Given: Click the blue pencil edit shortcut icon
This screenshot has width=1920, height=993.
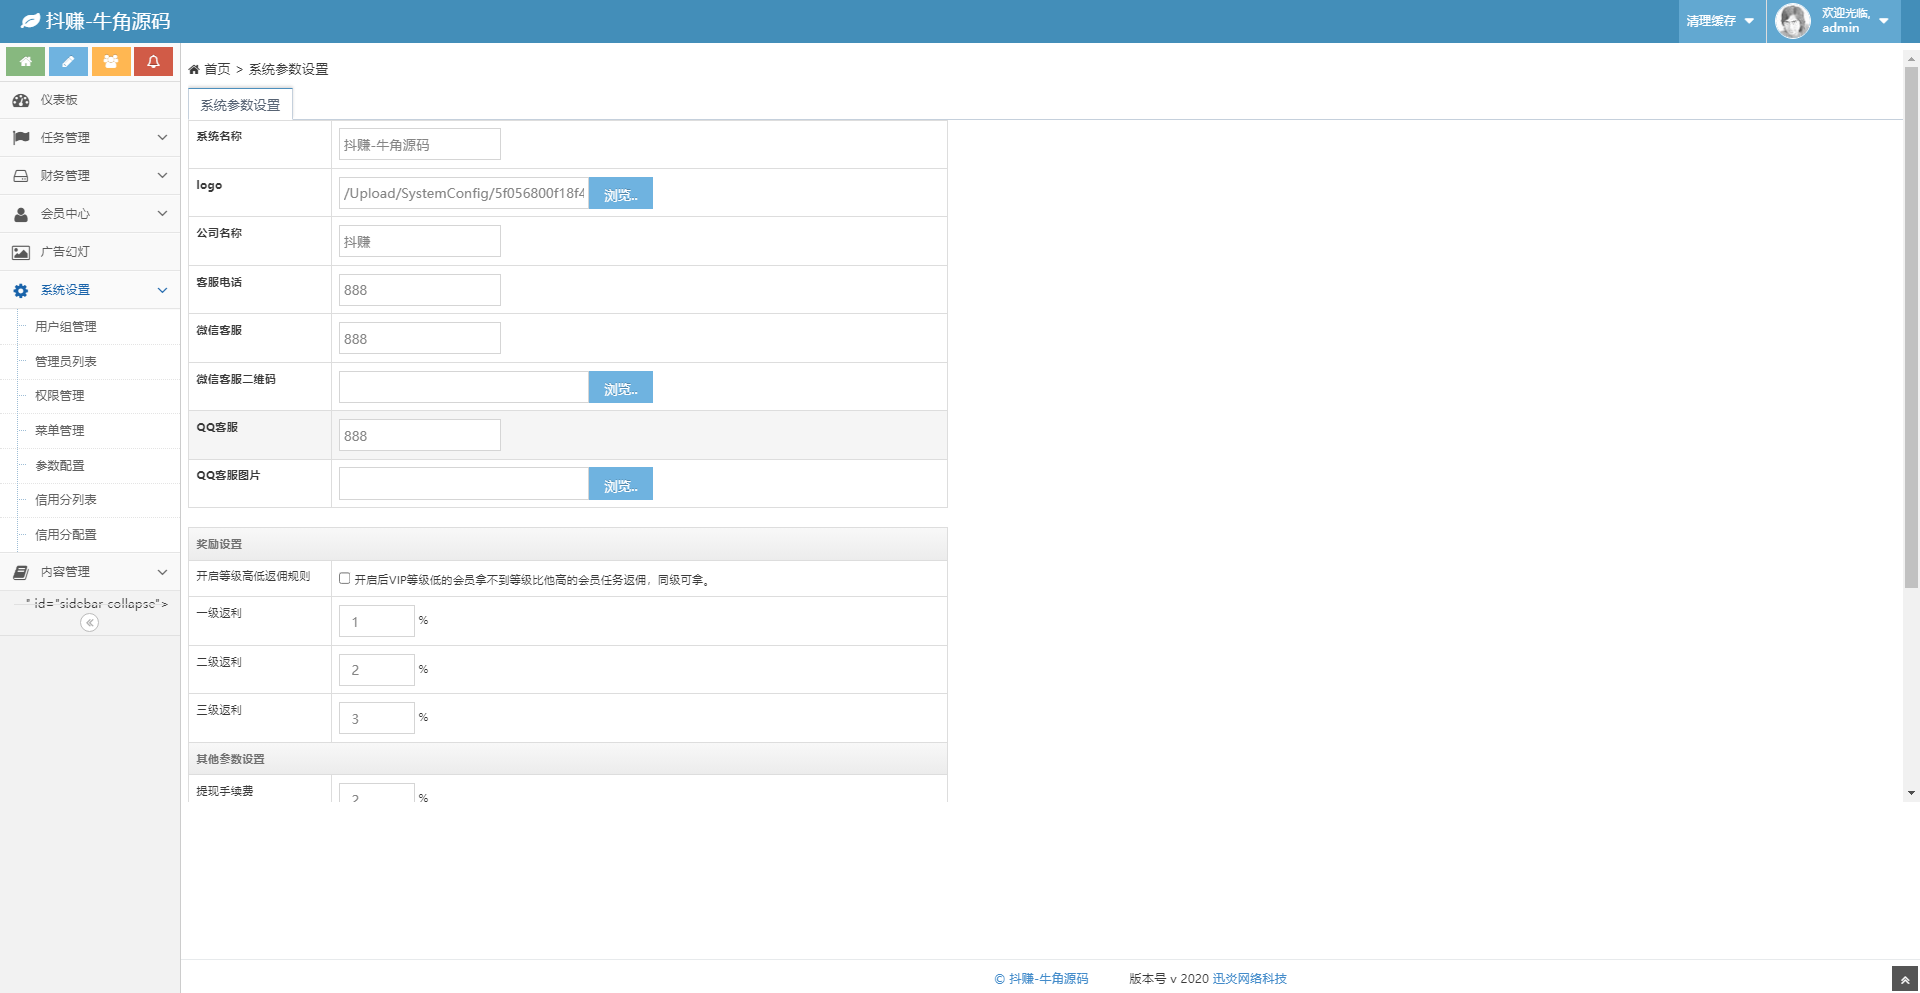Looking at the screenshot, I should pyautogui.click(x=68, y=62).
